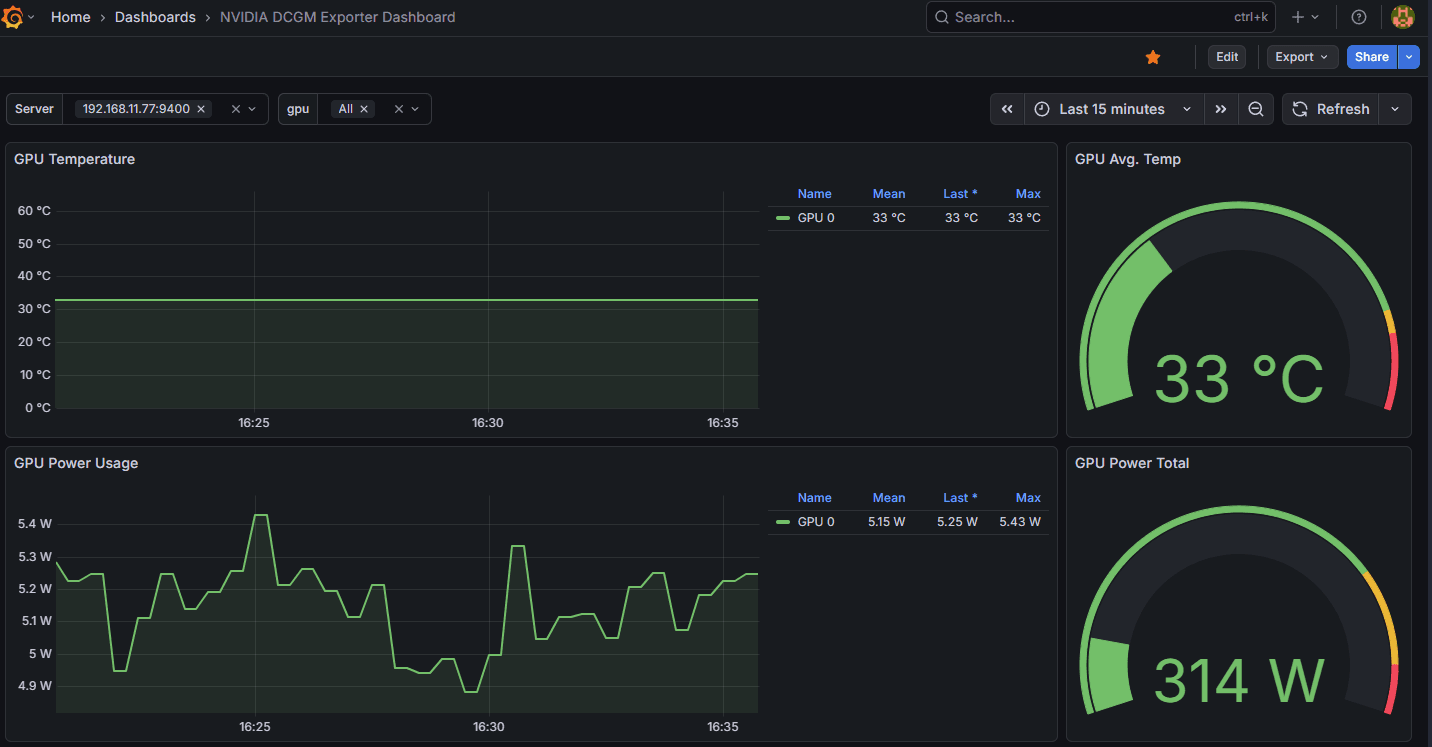Open the plus new-item menu
This screenshot has width=1432, height=747.
pyautogui.click(x=1305, y=17)
